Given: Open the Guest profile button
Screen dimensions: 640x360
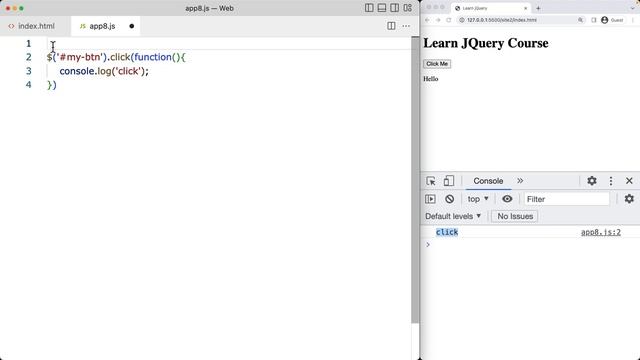Looking at the screenshot, I should (612, 20).
